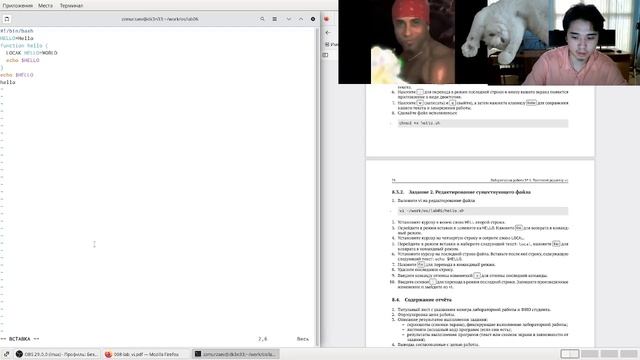Click the last line 'hello' in vi
This screenshot has height=360, width=640.
point(8,82)
